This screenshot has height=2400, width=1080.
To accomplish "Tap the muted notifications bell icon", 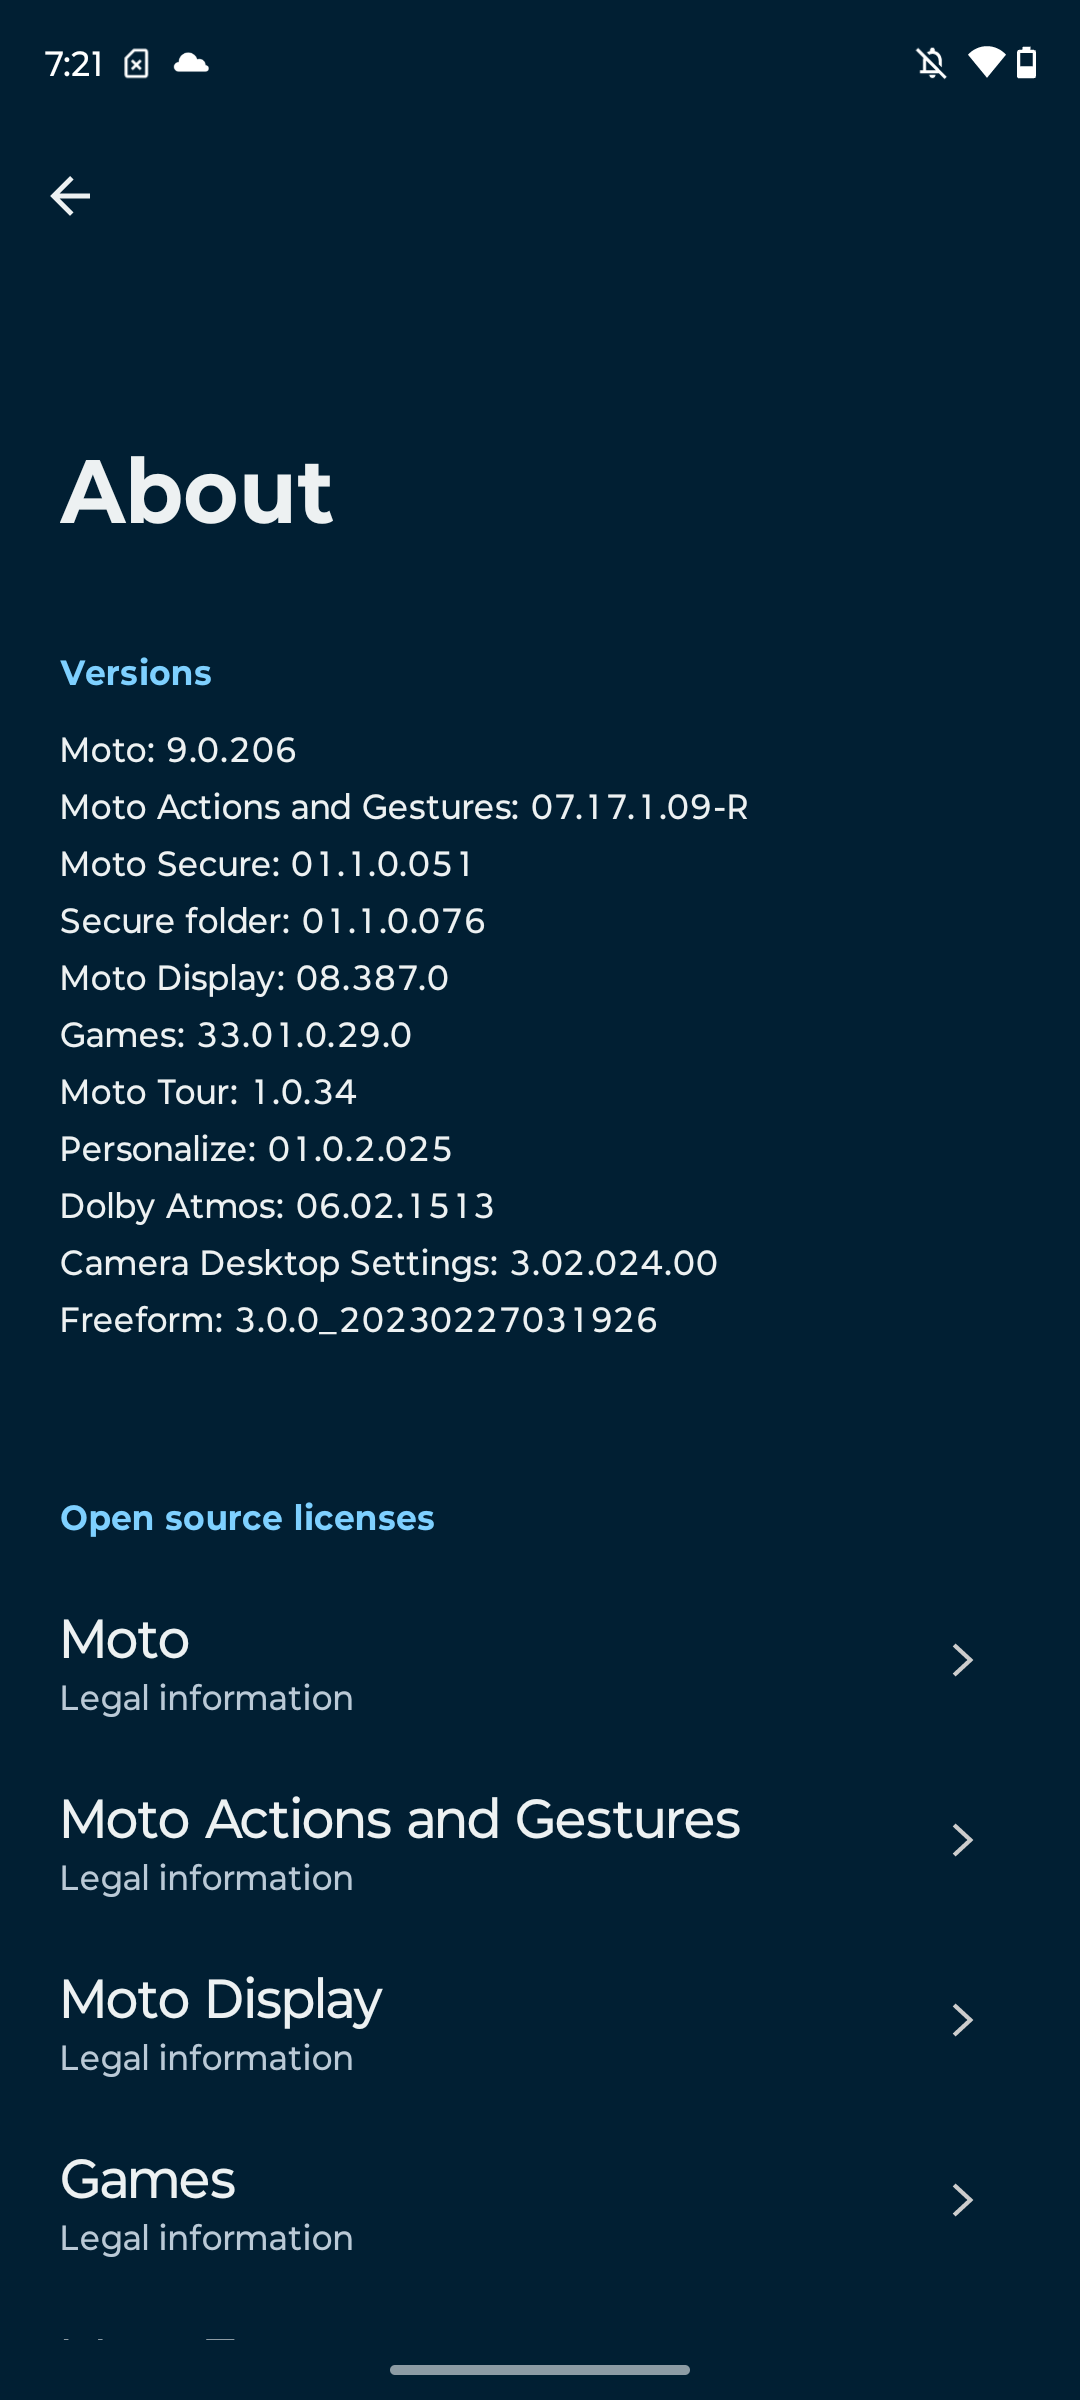I will pos(931,64).
